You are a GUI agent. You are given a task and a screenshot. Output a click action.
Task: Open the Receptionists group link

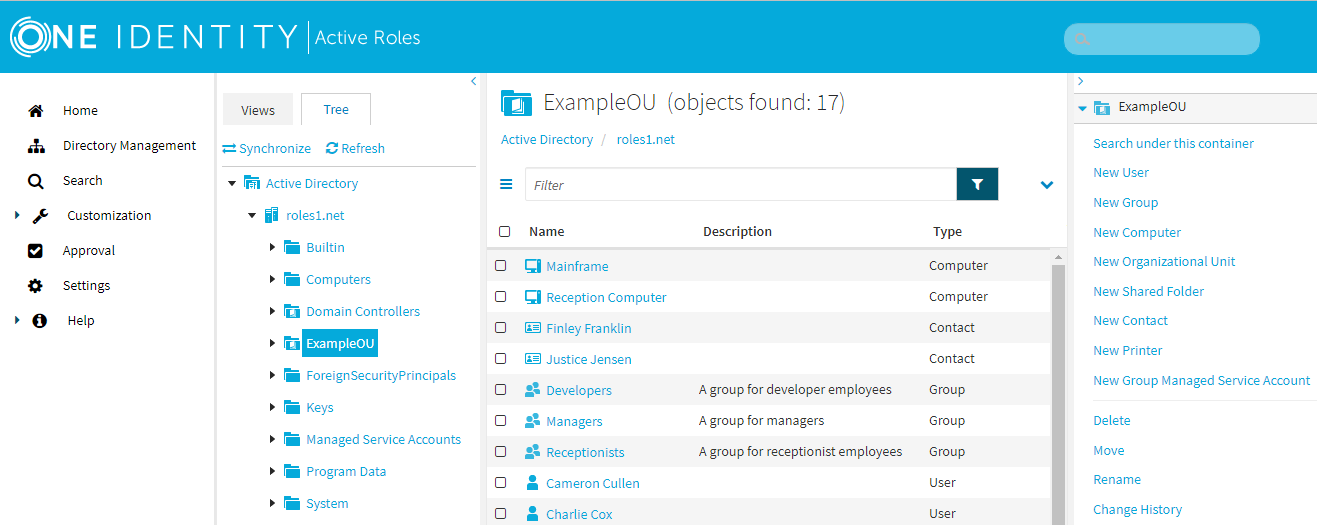point(585,453)
